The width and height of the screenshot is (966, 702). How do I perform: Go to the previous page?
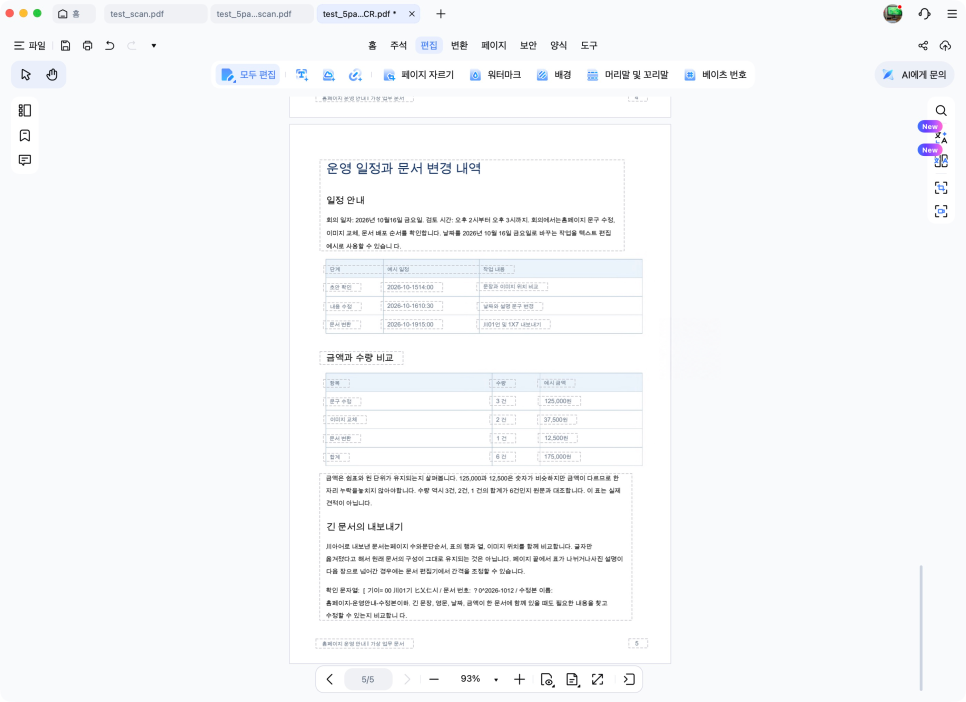[x=330, y=679]
